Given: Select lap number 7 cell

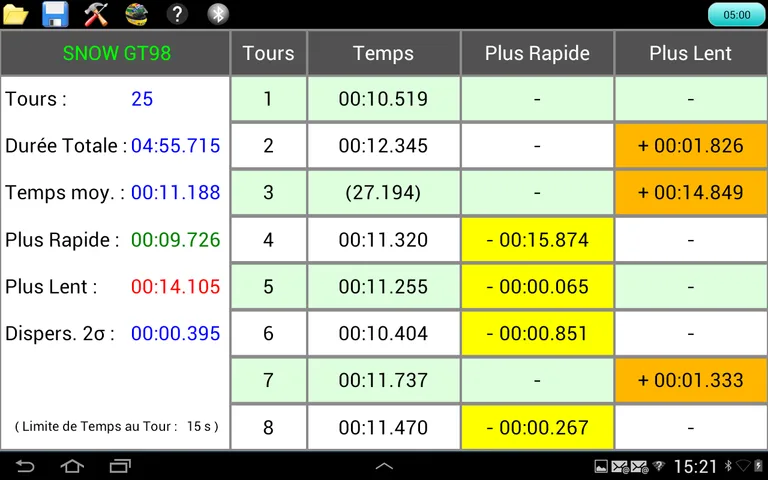Looking at the screenshot, I should coord(268,380).
